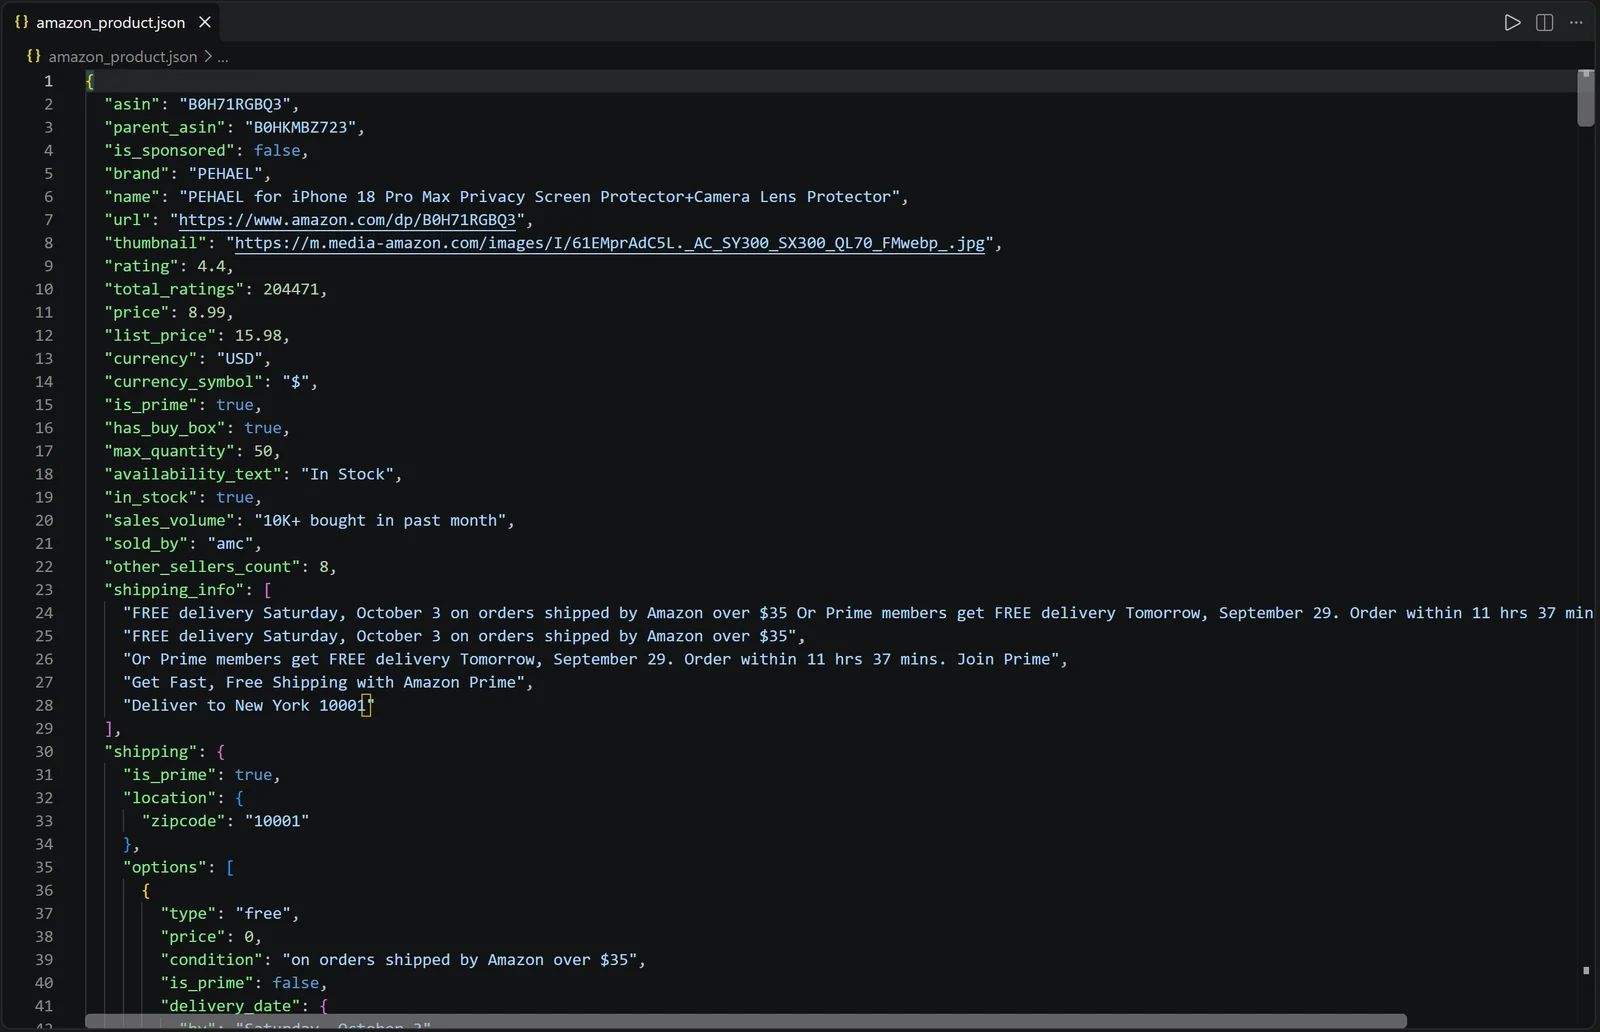Click the total_ratings value 204471
This screenshot has width=1600, height=1032.
point(291,289)
